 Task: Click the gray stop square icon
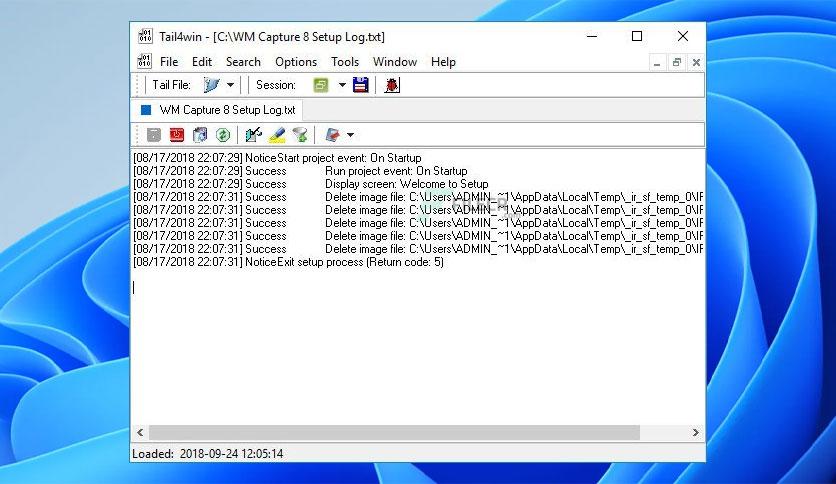tap(154, 135)
